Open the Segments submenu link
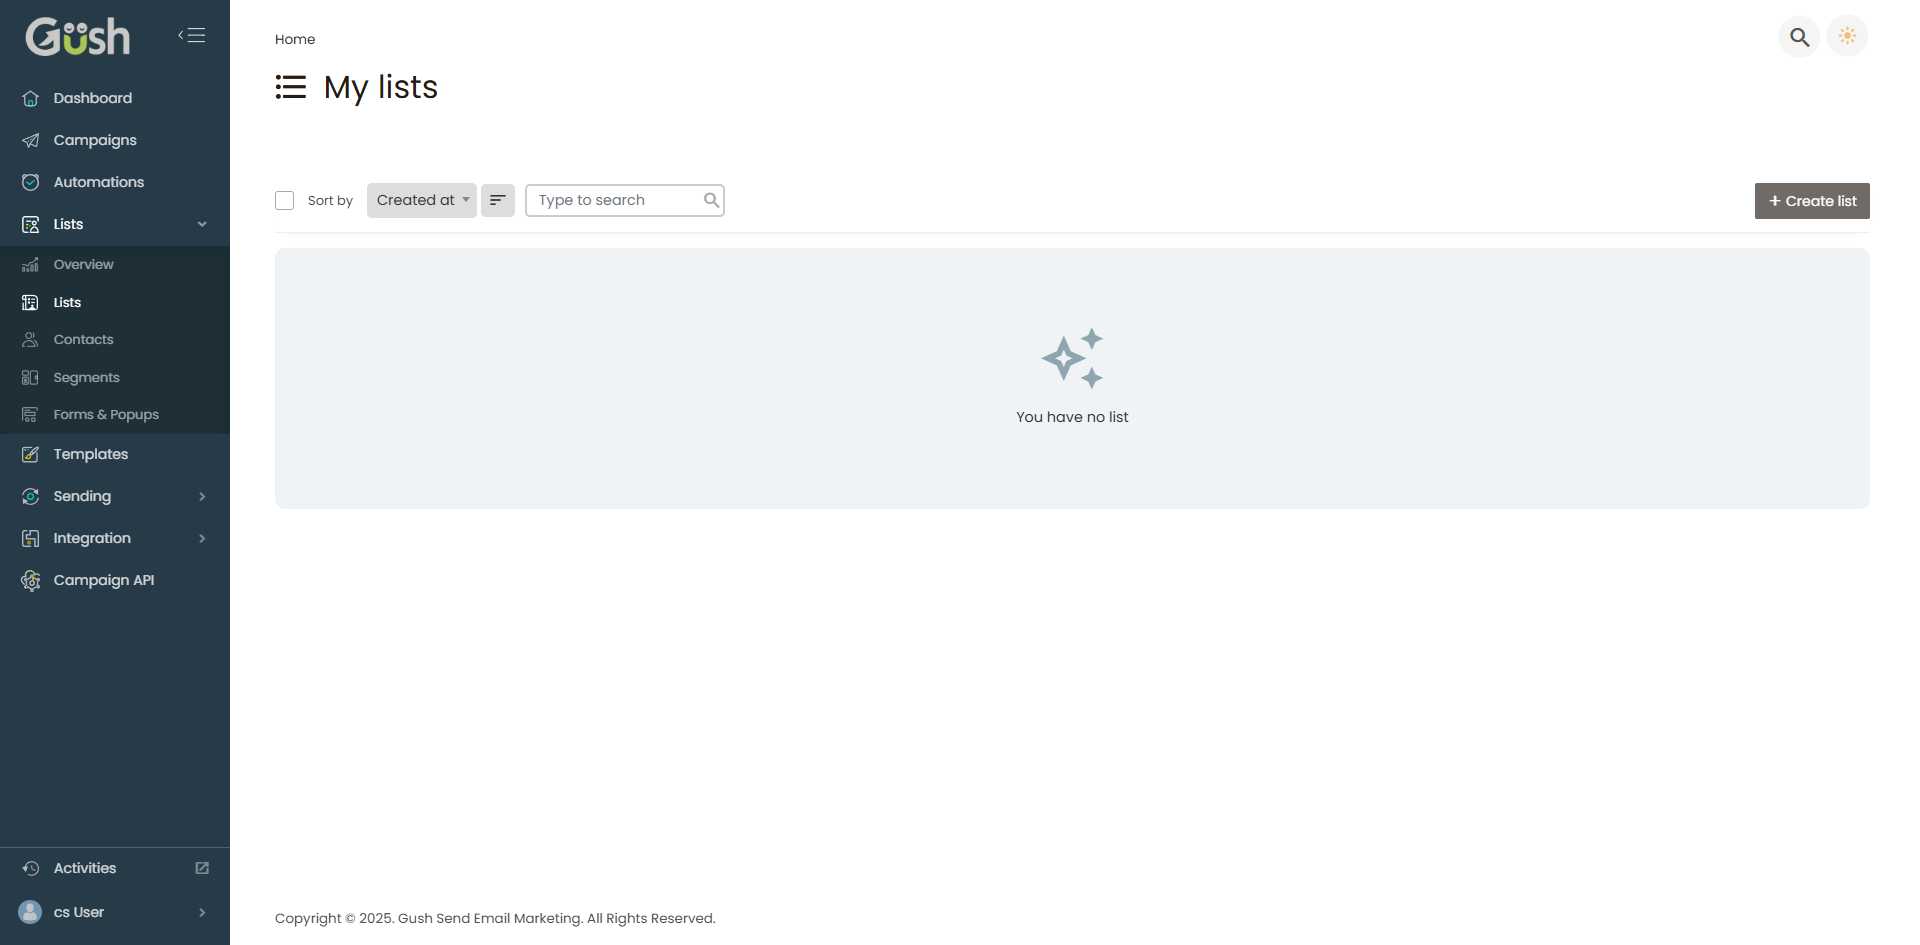 pyautogui.click(x=115, y=377)
